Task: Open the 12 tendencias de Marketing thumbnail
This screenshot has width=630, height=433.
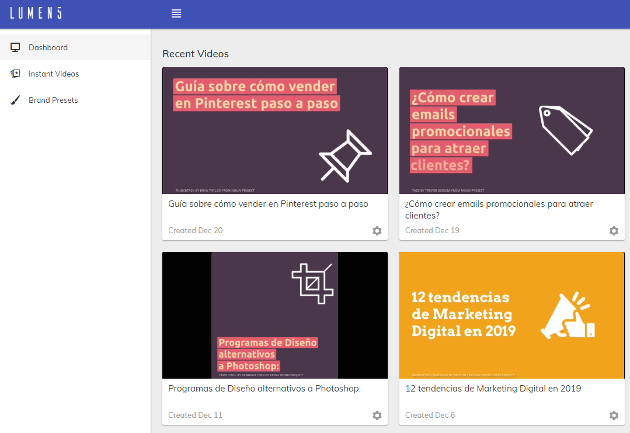Action: [512, 315]
